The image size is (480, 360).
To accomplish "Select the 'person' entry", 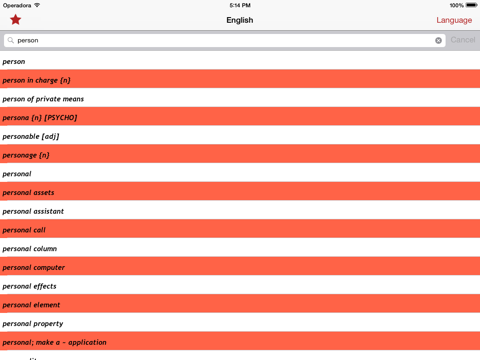I will (x=240, y=60).
